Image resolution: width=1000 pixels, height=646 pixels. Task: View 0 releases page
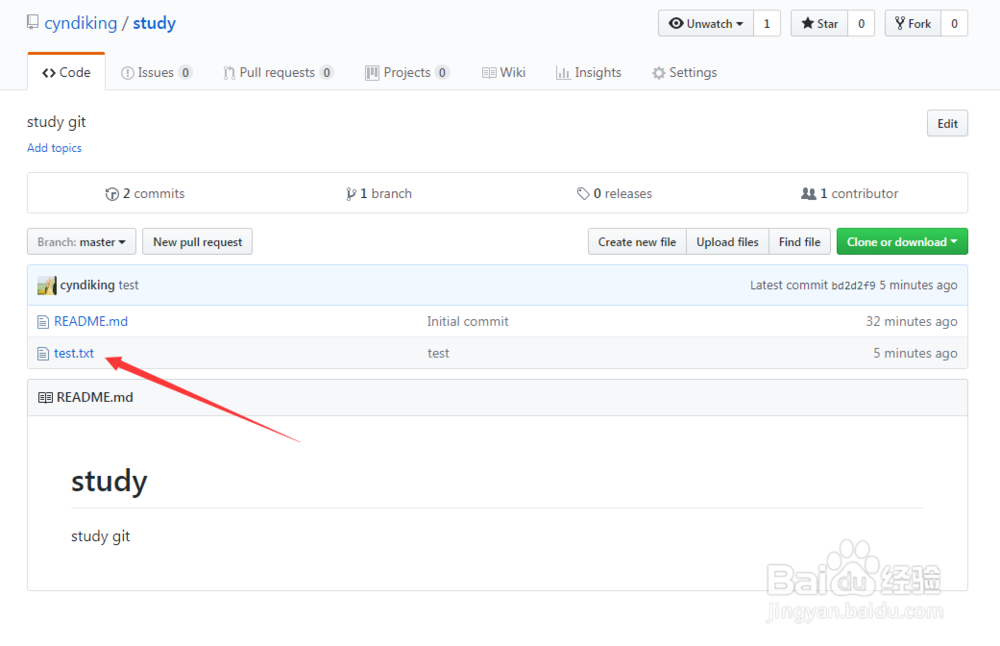click(614, 193)
